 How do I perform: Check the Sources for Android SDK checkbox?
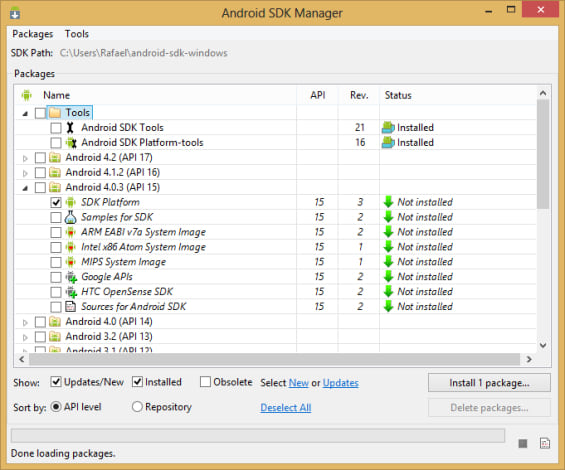[56, 307]
